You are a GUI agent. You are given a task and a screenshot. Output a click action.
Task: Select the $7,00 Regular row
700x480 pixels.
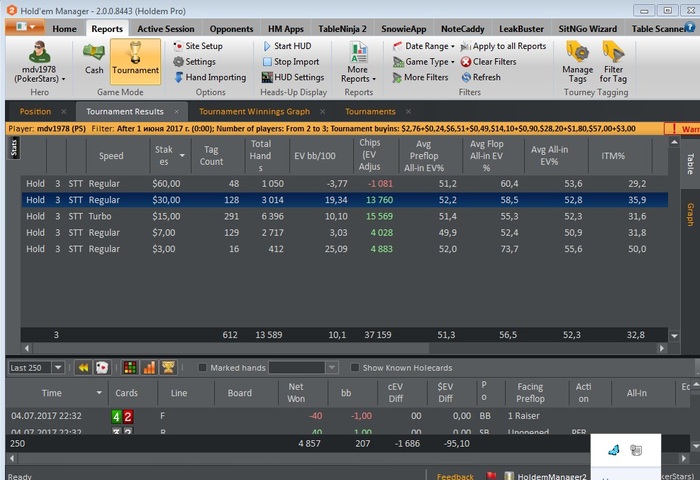point(345,233)
